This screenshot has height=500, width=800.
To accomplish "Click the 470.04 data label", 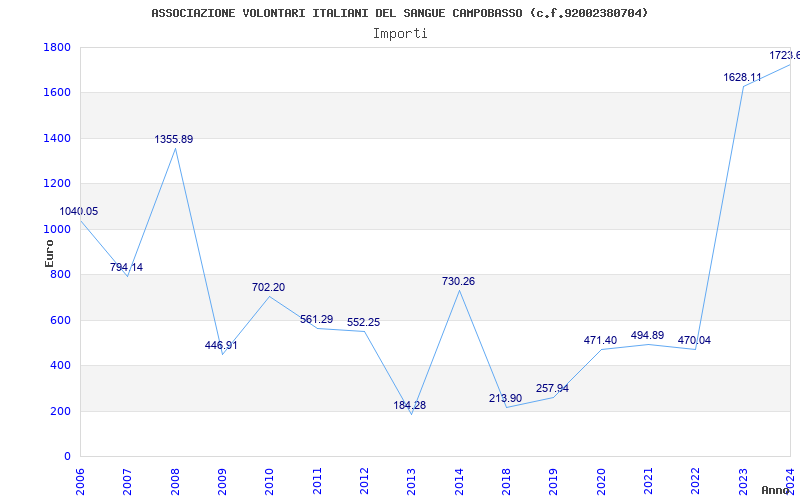I will point(694,340).
